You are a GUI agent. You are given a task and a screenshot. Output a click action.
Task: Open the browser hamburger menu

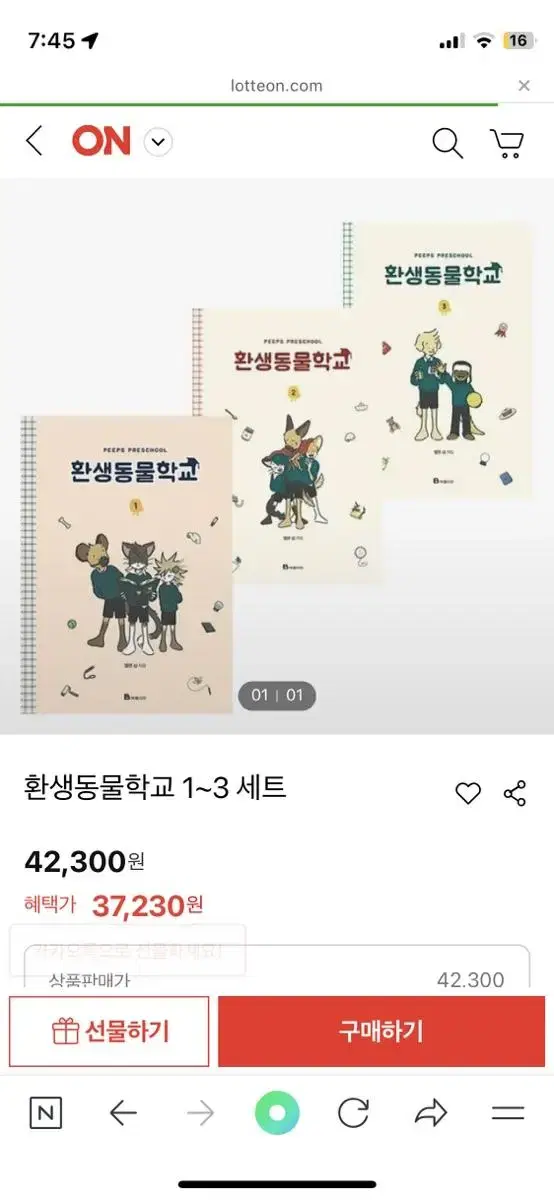pyautogui.click(x=508, y=1113)
